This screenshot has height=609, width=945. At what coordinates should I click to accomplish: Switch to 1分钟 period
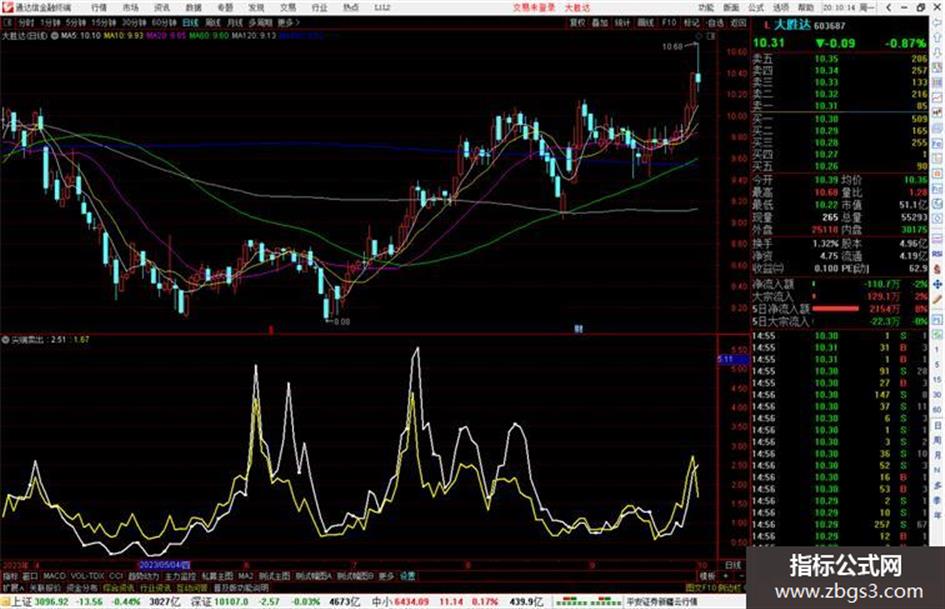click(50, 22)
